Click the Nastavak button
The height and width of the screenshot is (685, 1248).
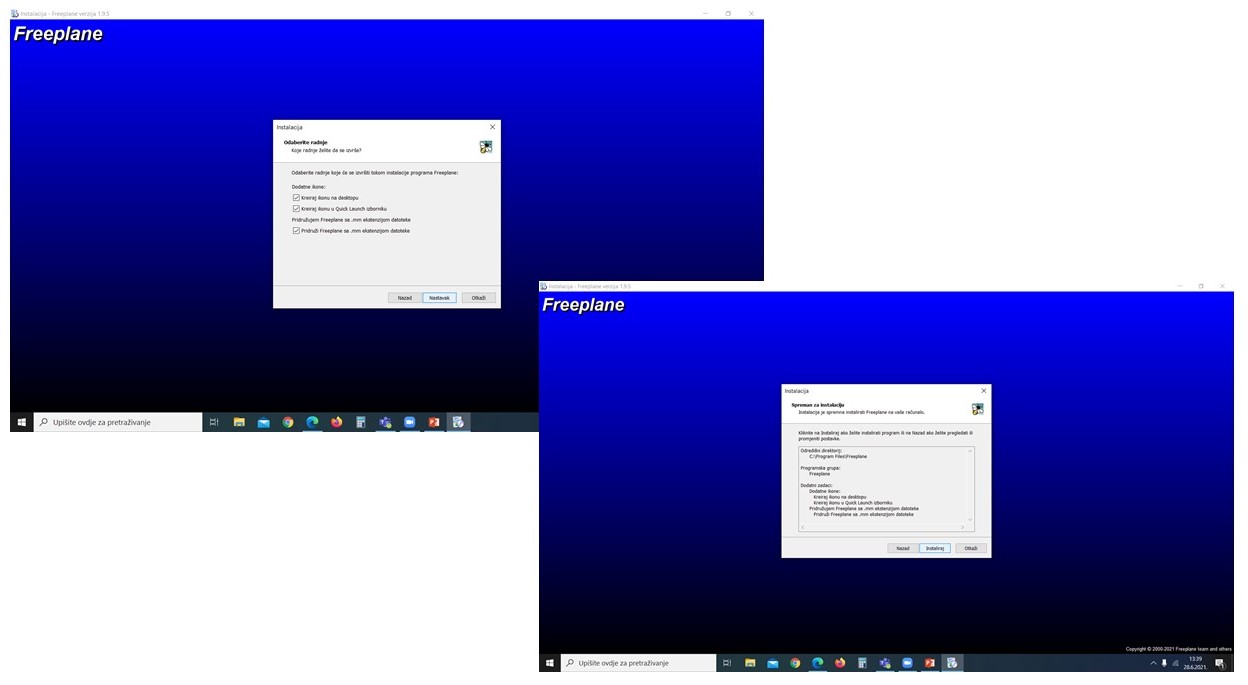tap(439, 298)
